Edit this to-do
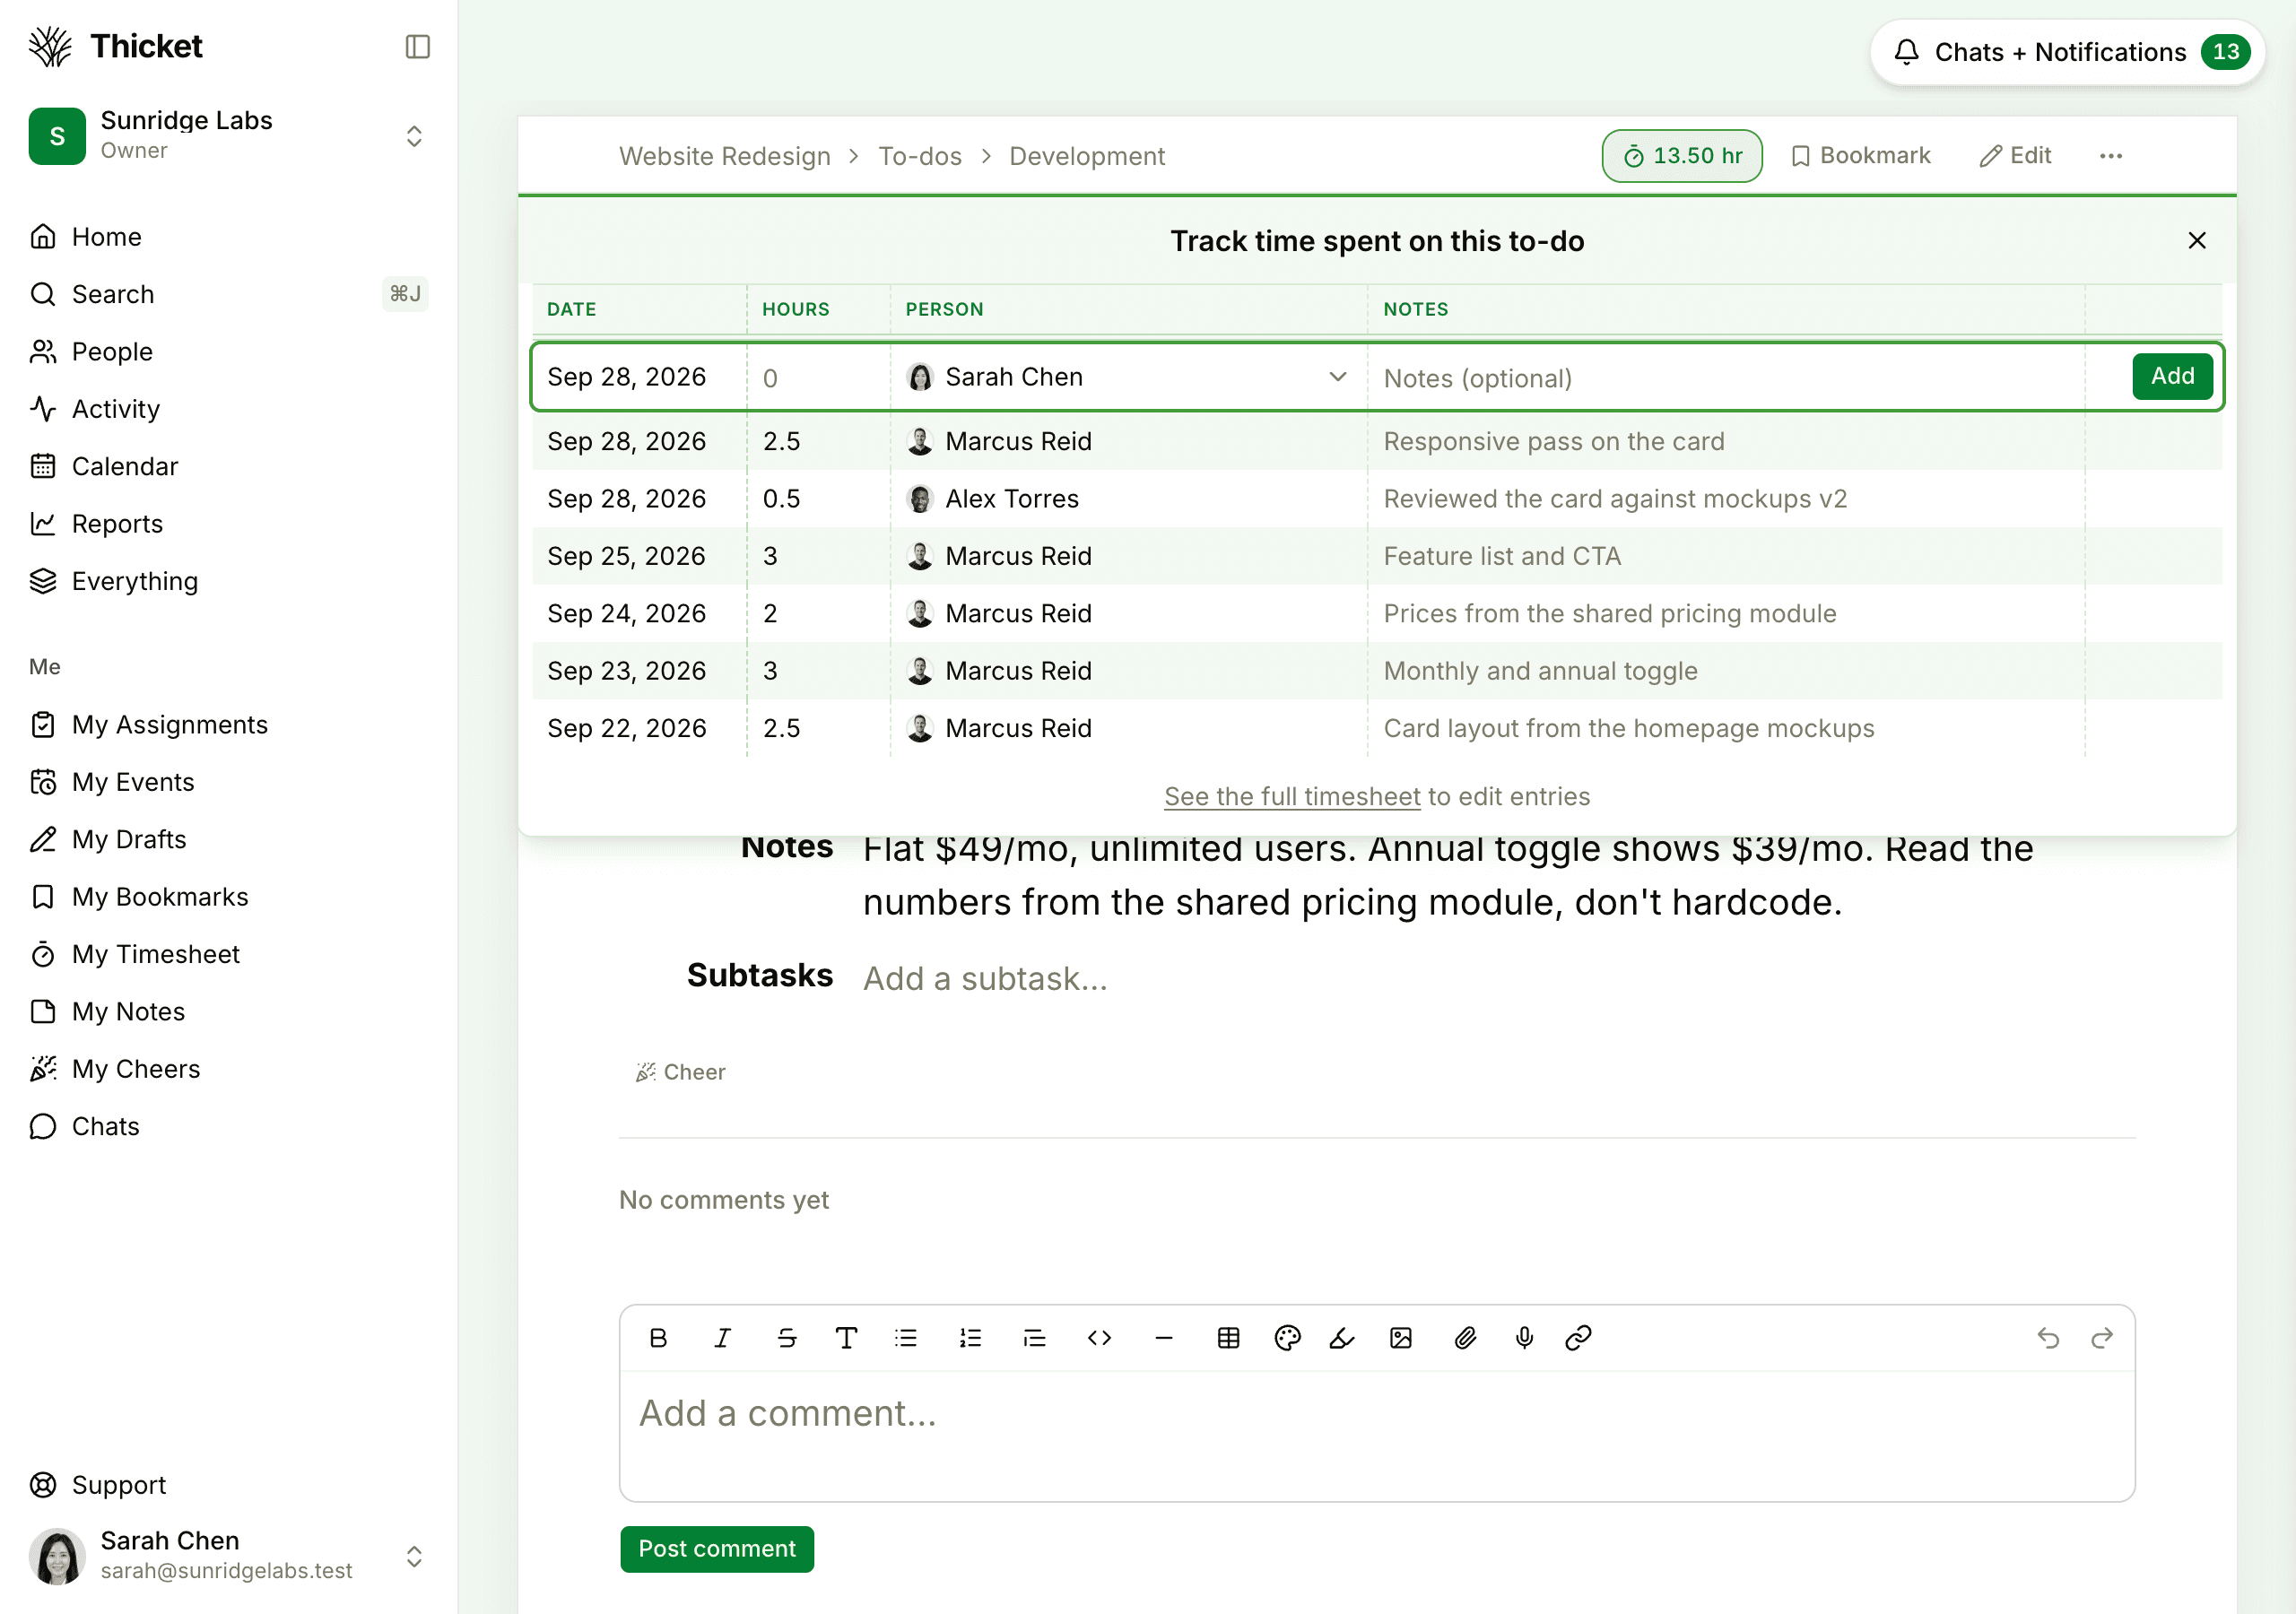 point(2015,156)
